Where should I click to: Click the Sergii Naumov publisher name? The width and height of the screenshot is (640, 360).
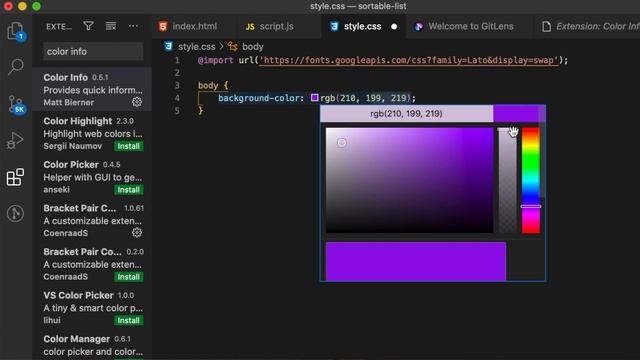73,146
